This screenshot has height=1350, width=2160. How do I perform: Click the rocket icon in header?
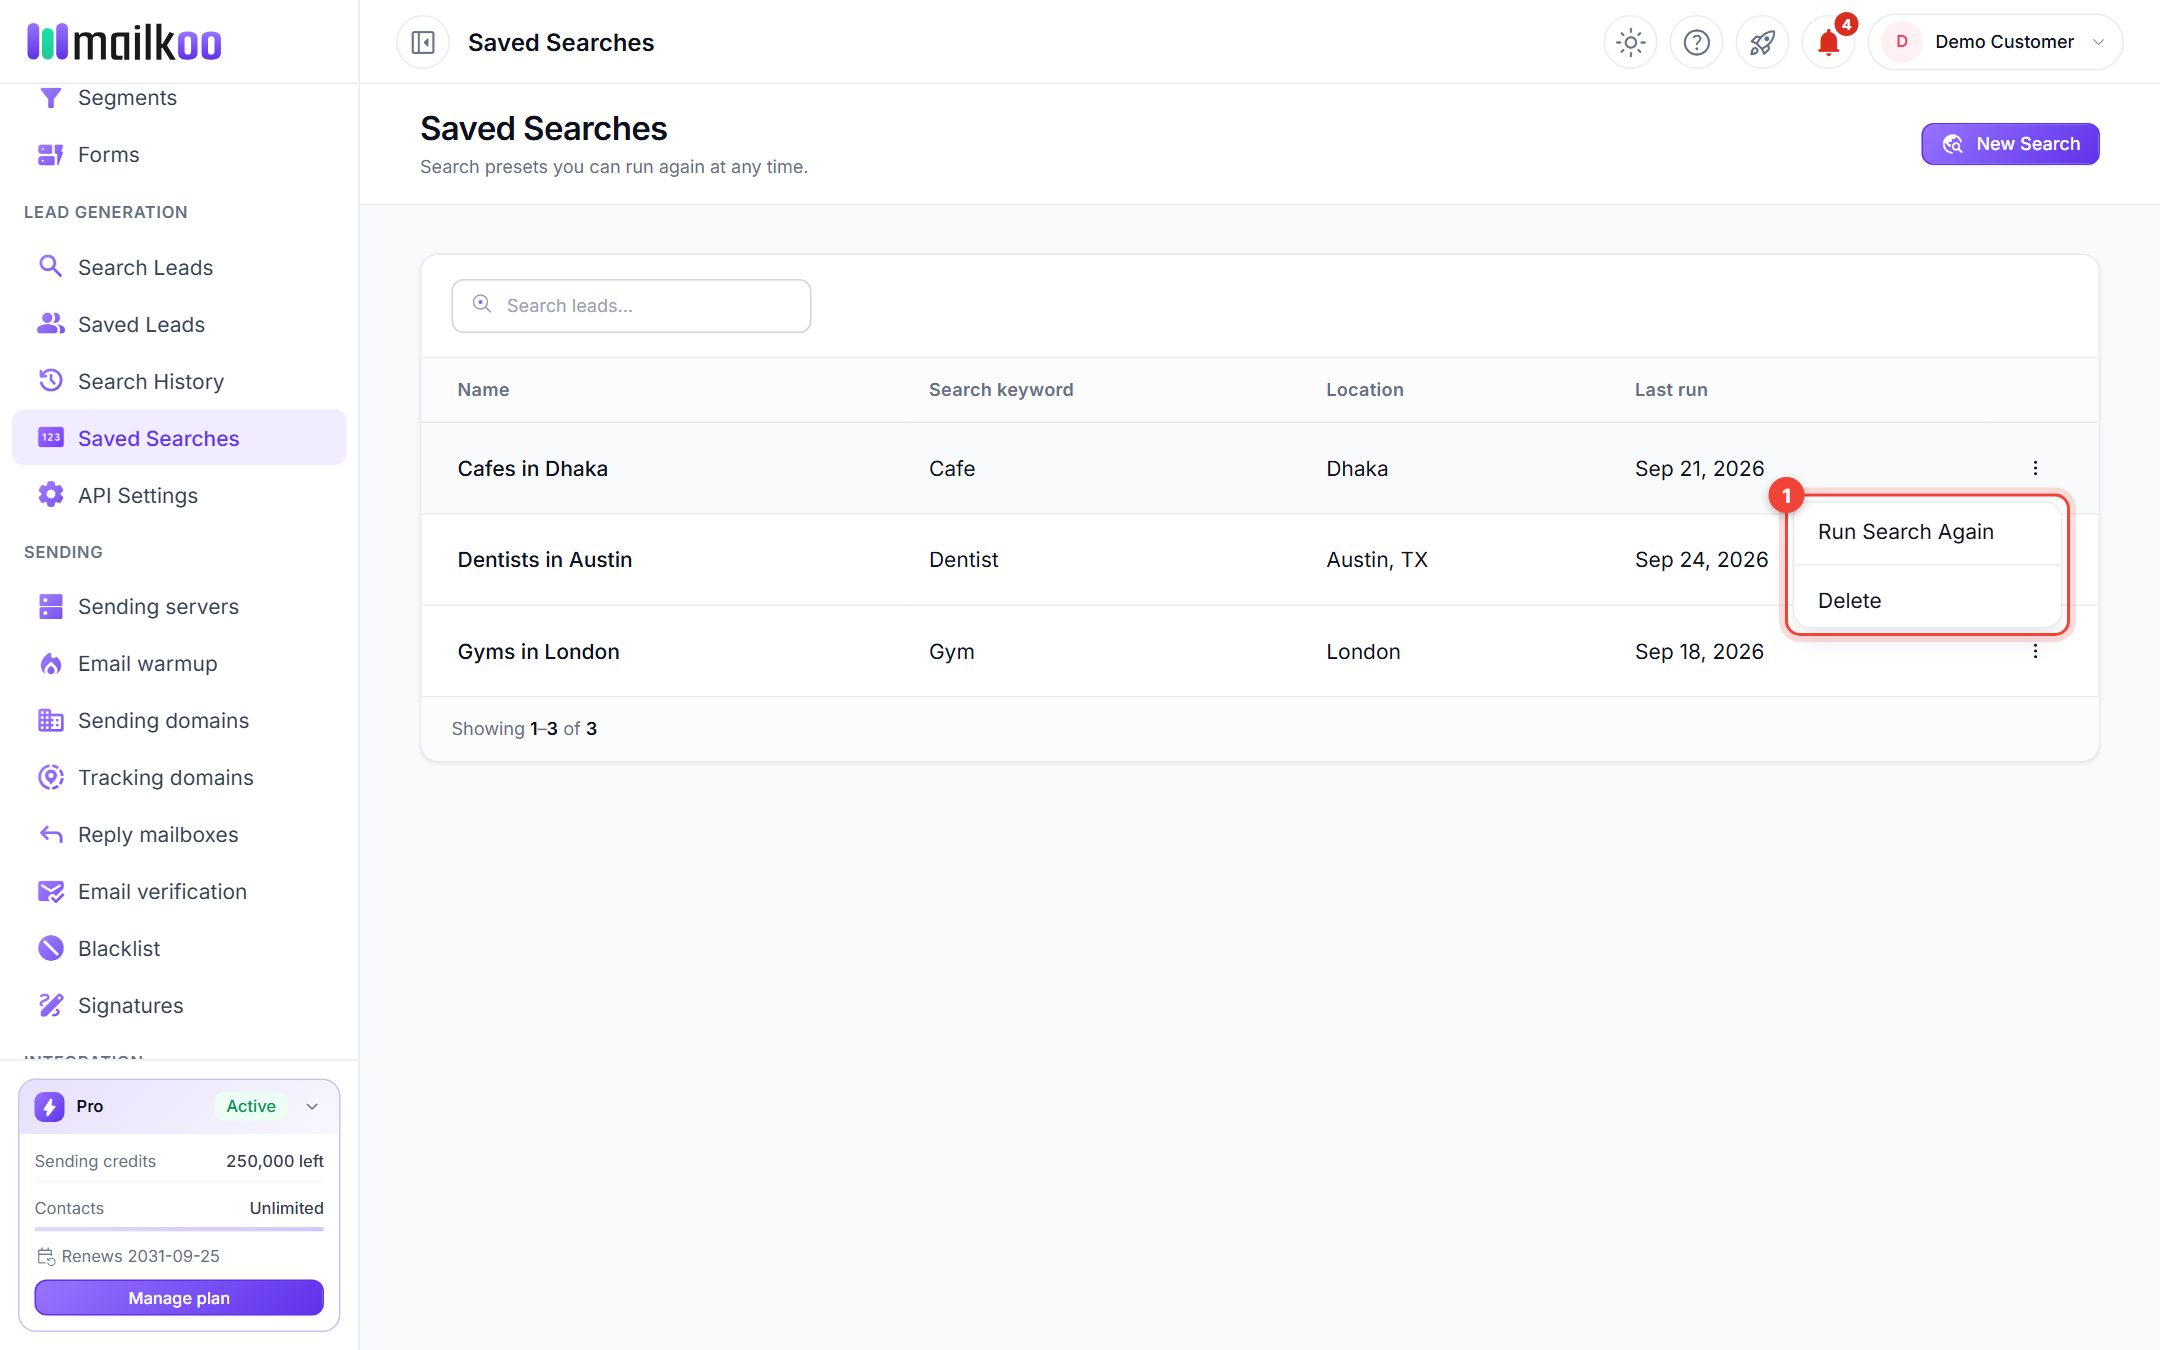click(1762, 42)
